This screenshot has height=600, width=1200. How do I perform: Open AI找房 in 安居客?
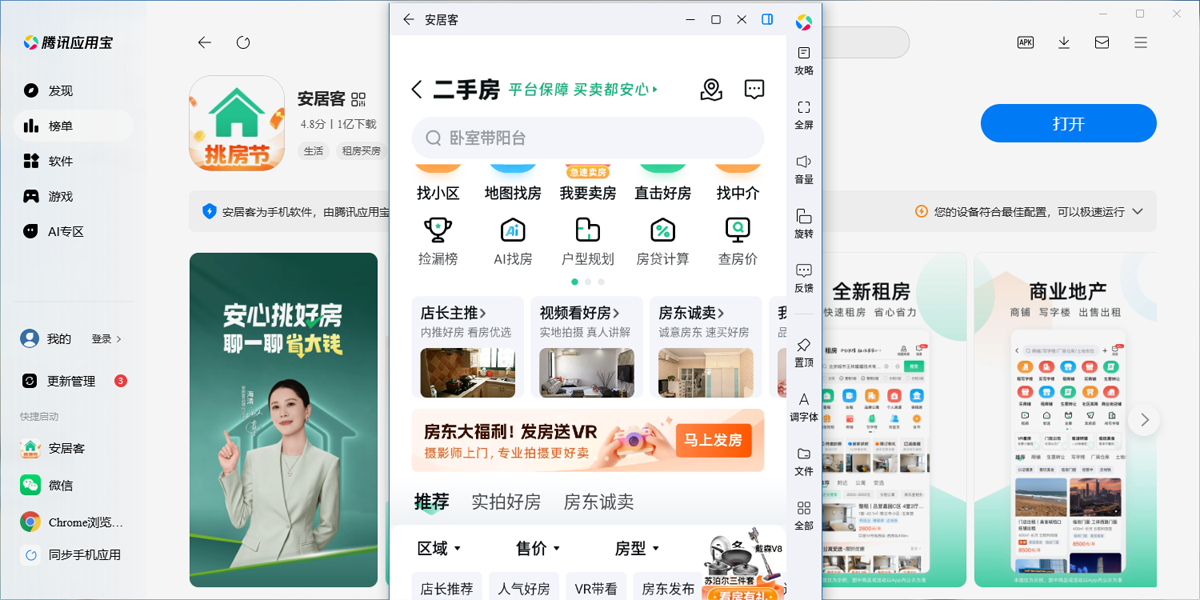(513, 242)
